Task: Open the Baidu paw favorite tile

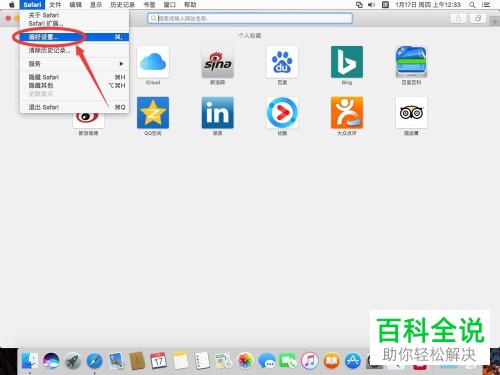Action: [x=282, y=62]
